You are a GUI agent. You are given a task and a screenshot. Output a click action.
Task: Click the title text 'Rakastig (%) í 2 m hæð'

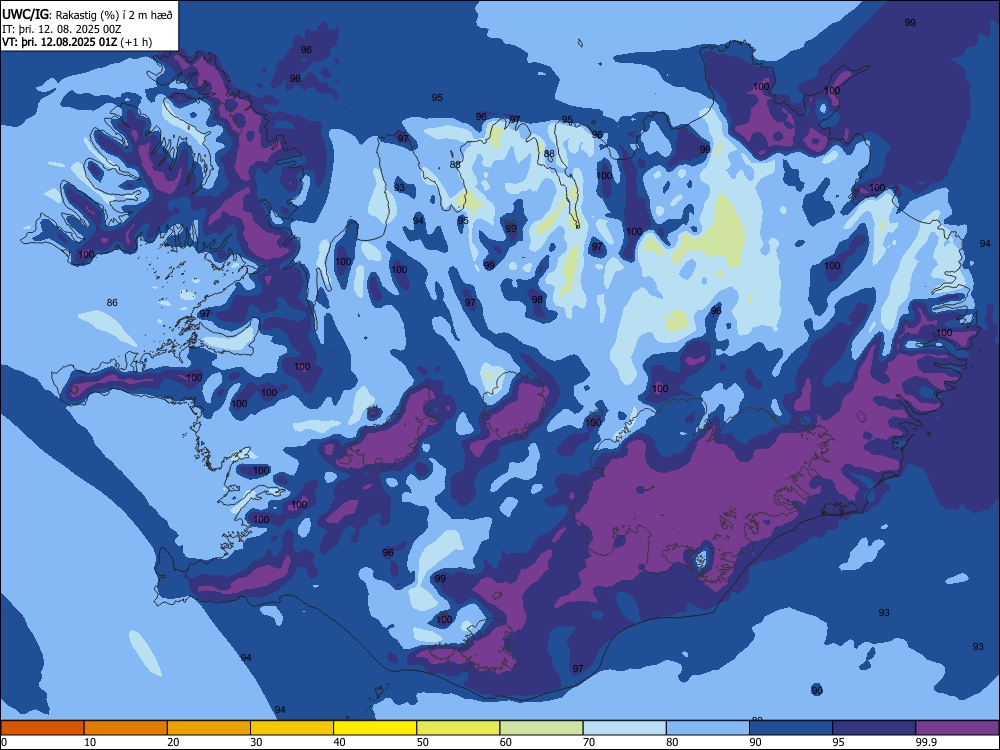click(115, 15)
